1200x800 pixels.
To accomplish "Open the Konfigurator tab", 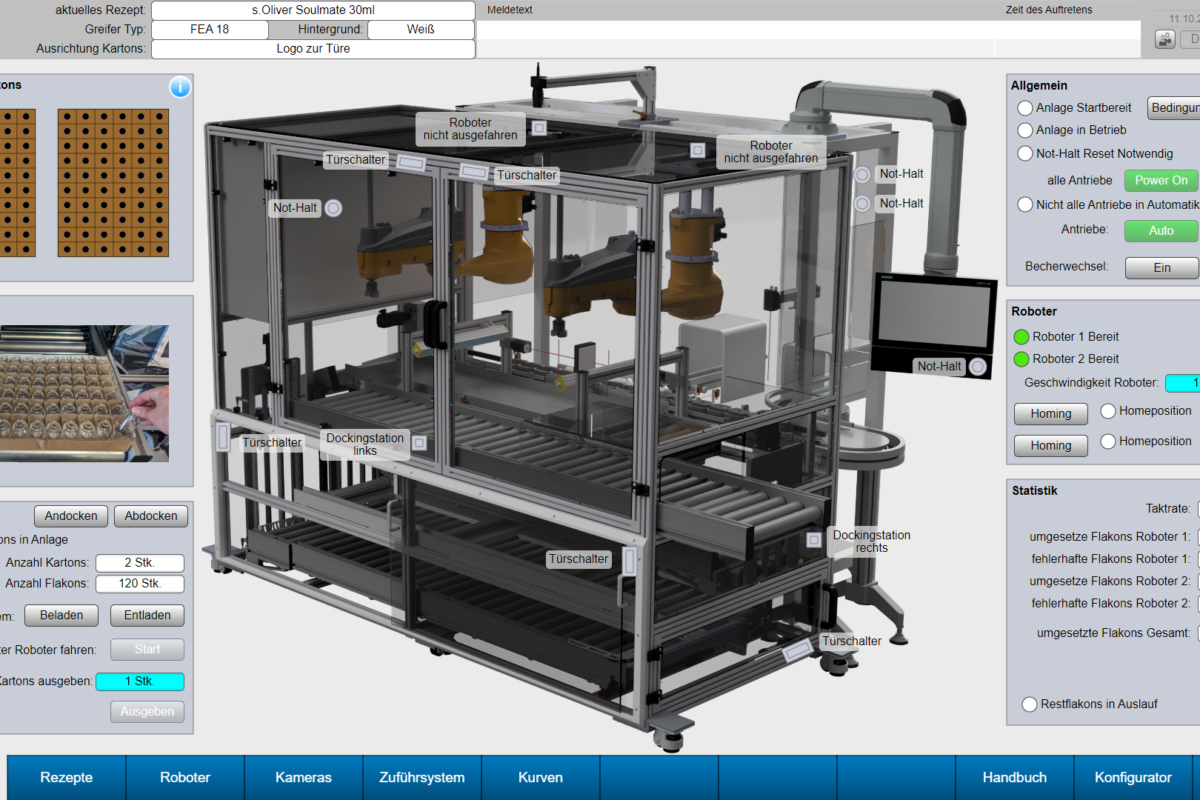I will pos(1133,777).
